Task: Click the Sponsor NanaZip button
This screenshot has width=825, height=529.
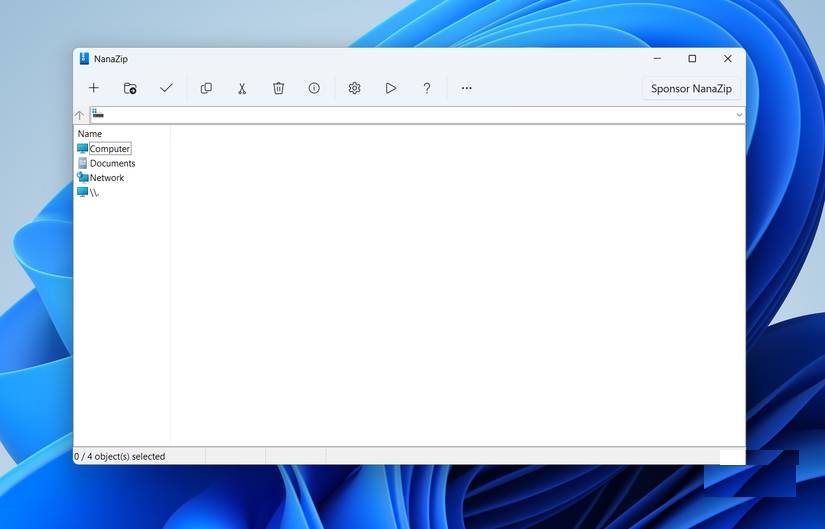Action: tap(691, 88)
